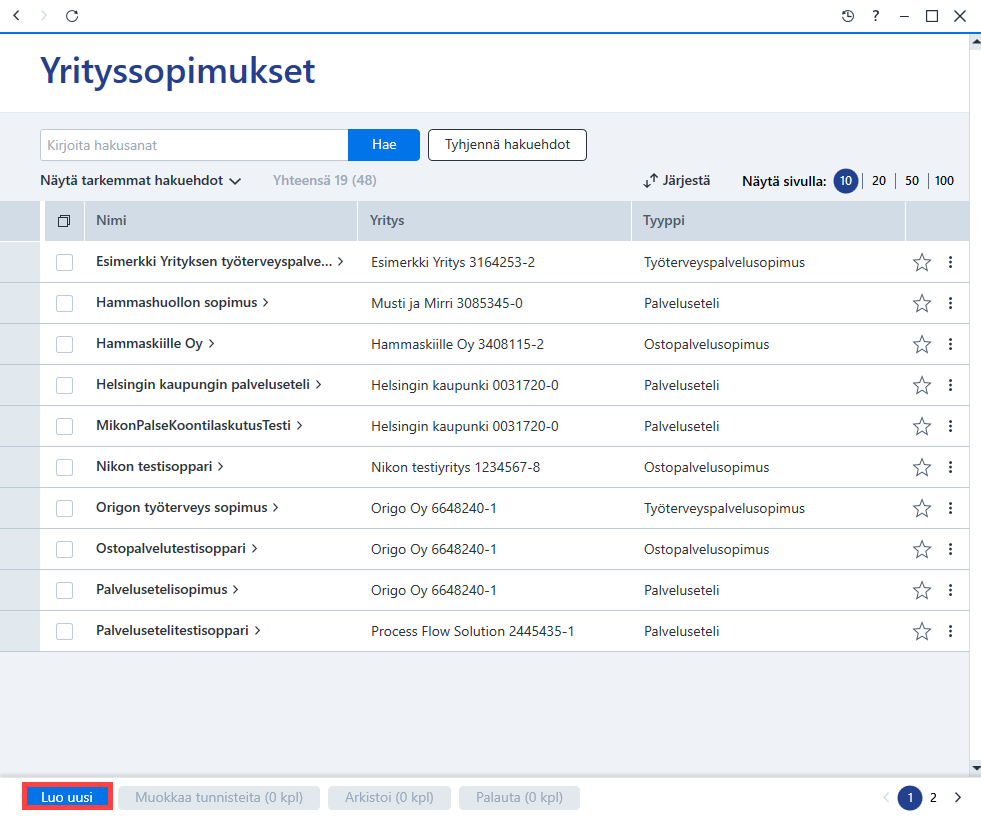Click the Luo uusi button

point(67,798)
